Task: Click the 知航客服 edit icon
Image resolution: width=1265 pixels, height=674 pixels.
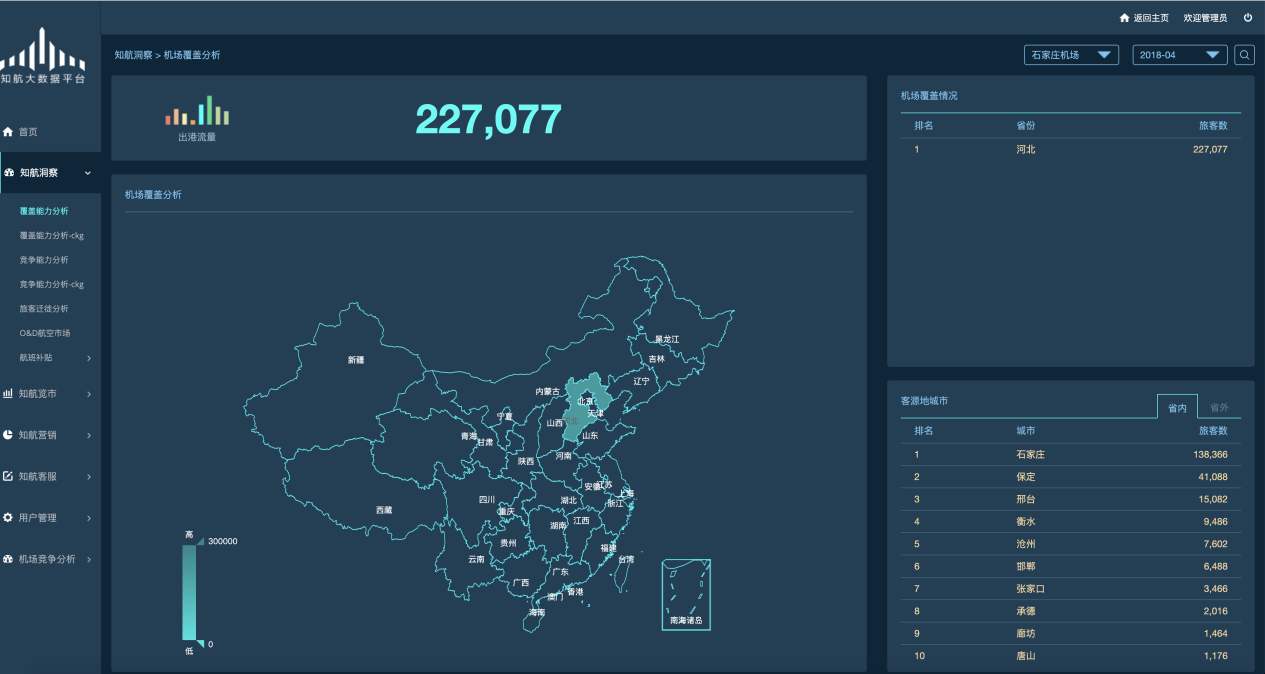Action: pos(9,477)
